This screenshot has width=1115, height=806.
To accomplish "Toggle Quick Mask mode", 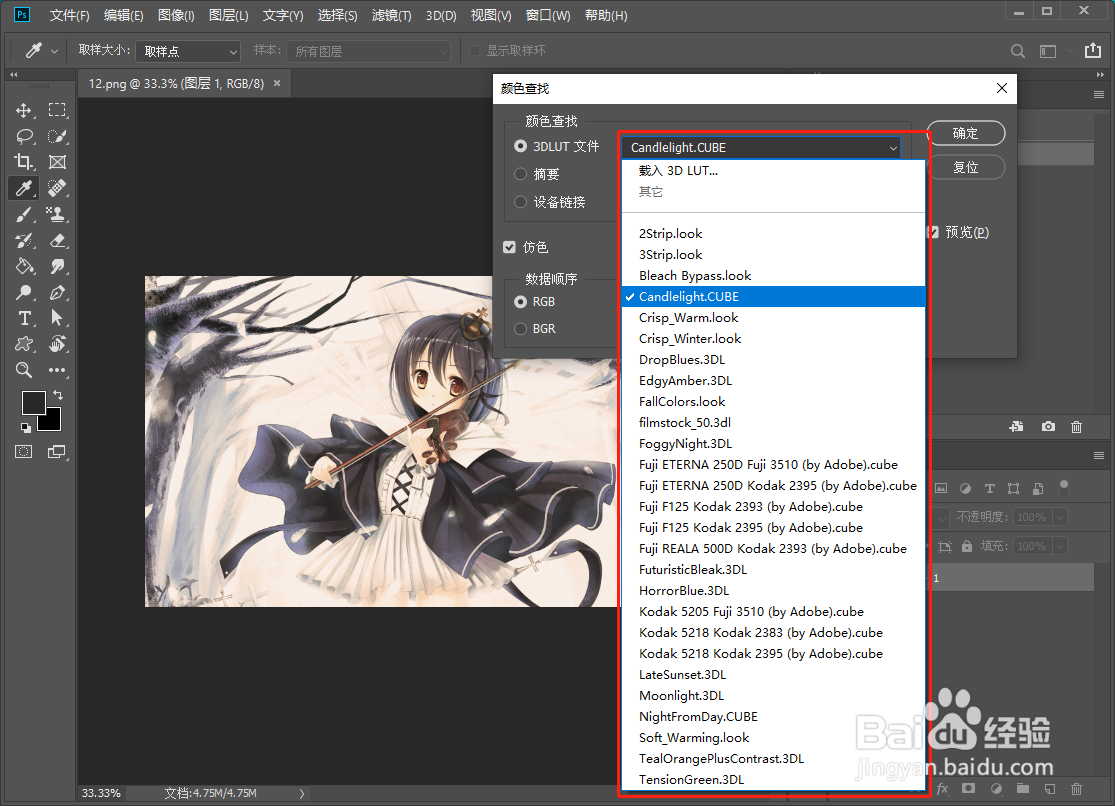I will [23, 452].
